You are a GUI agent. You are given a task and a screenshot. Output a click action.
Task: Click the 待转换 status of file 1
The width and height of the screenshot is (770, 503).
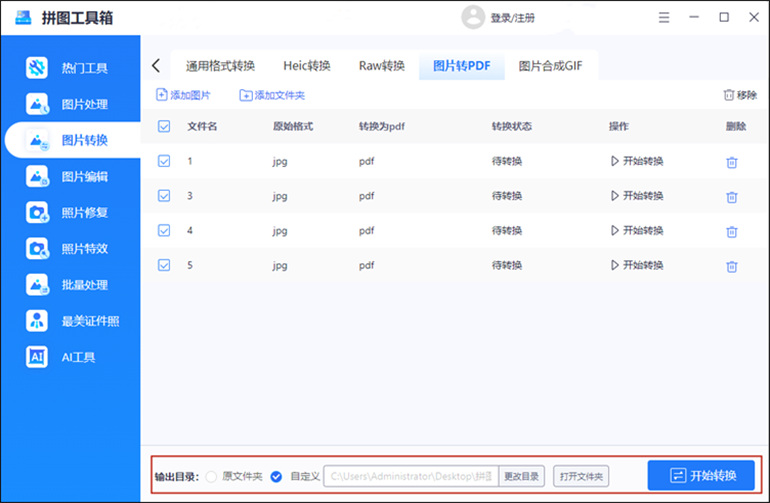tap(507, 161)
